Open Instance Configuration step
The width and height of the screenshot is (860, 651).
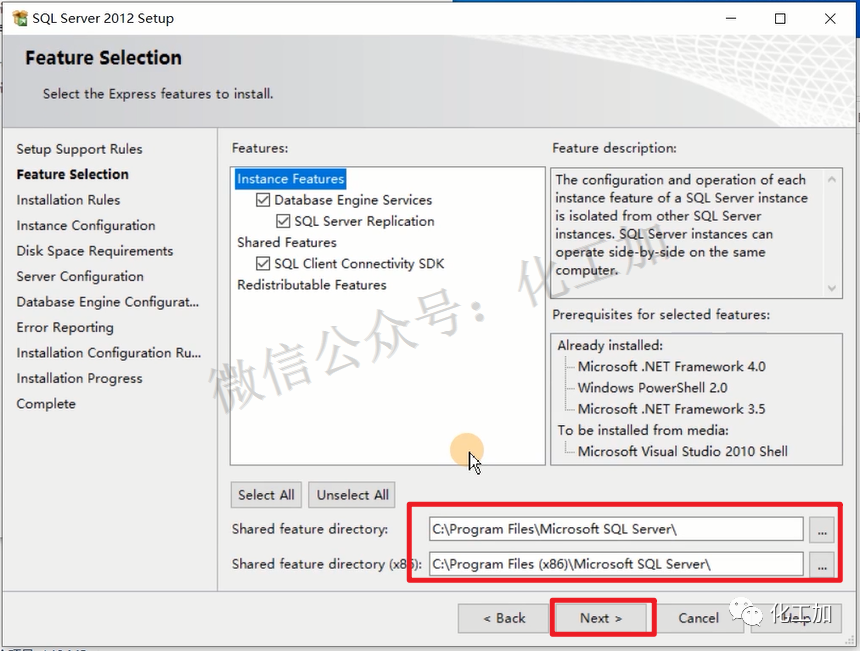coord(86,225)
